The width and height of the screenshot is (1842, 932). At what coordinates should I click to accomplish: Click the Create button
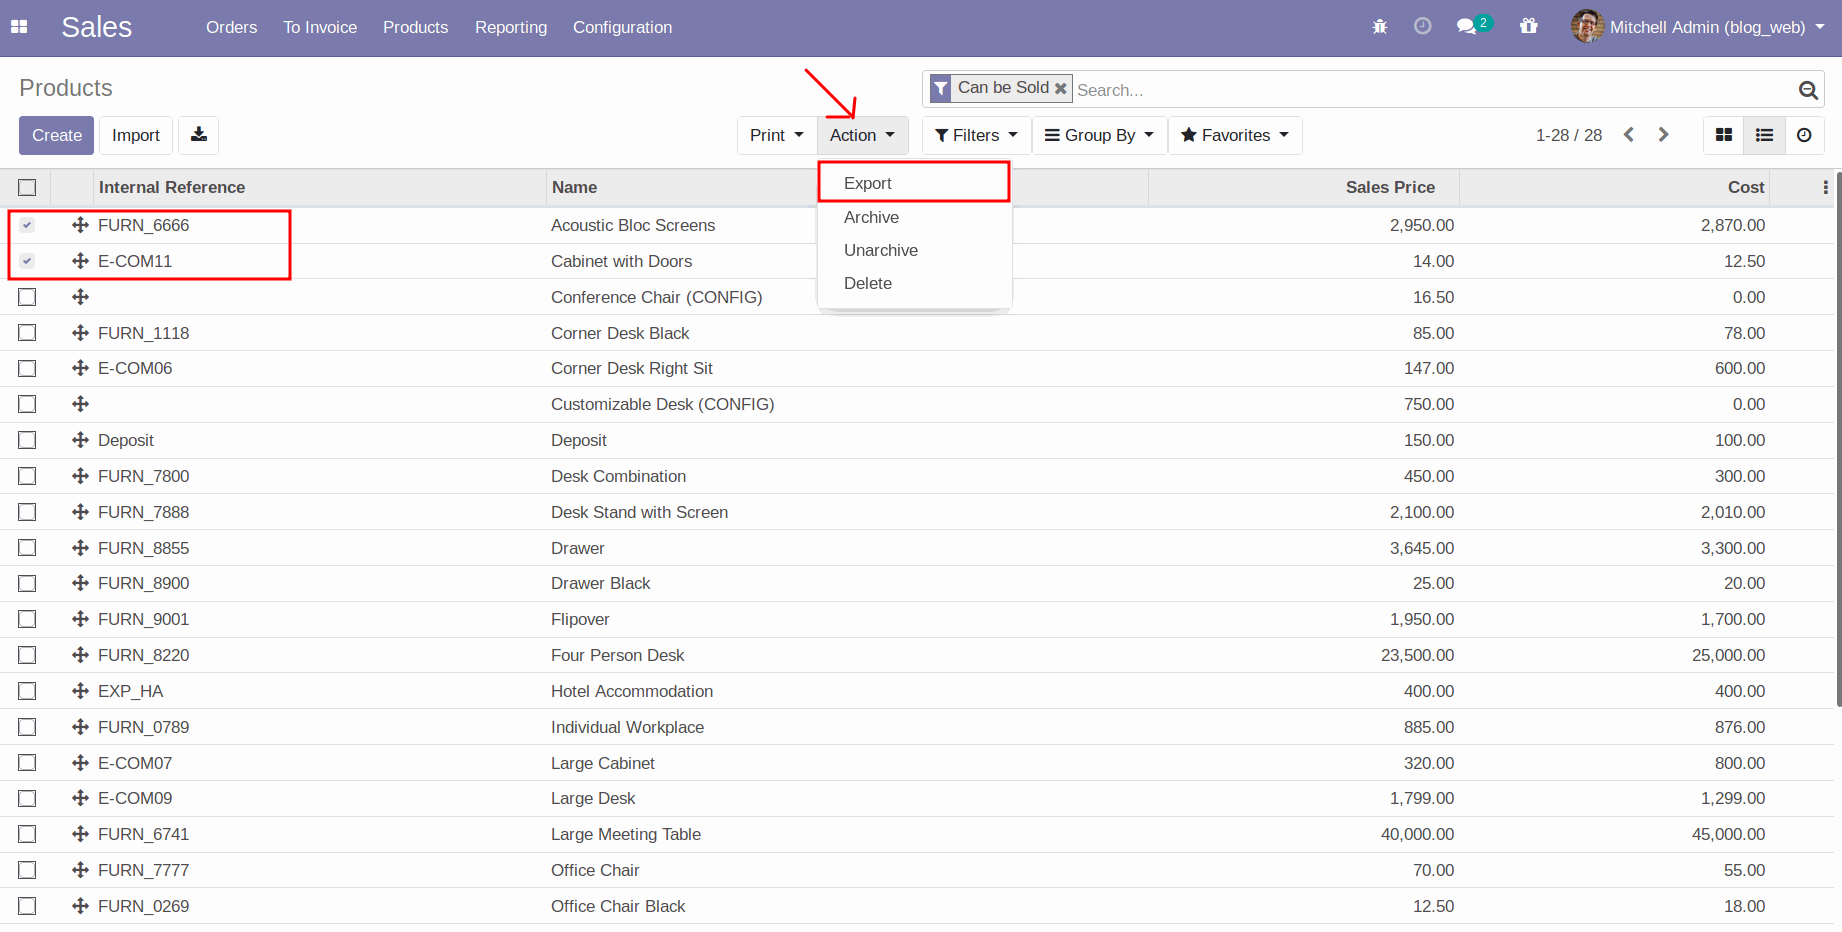click(x=57, y=135)
